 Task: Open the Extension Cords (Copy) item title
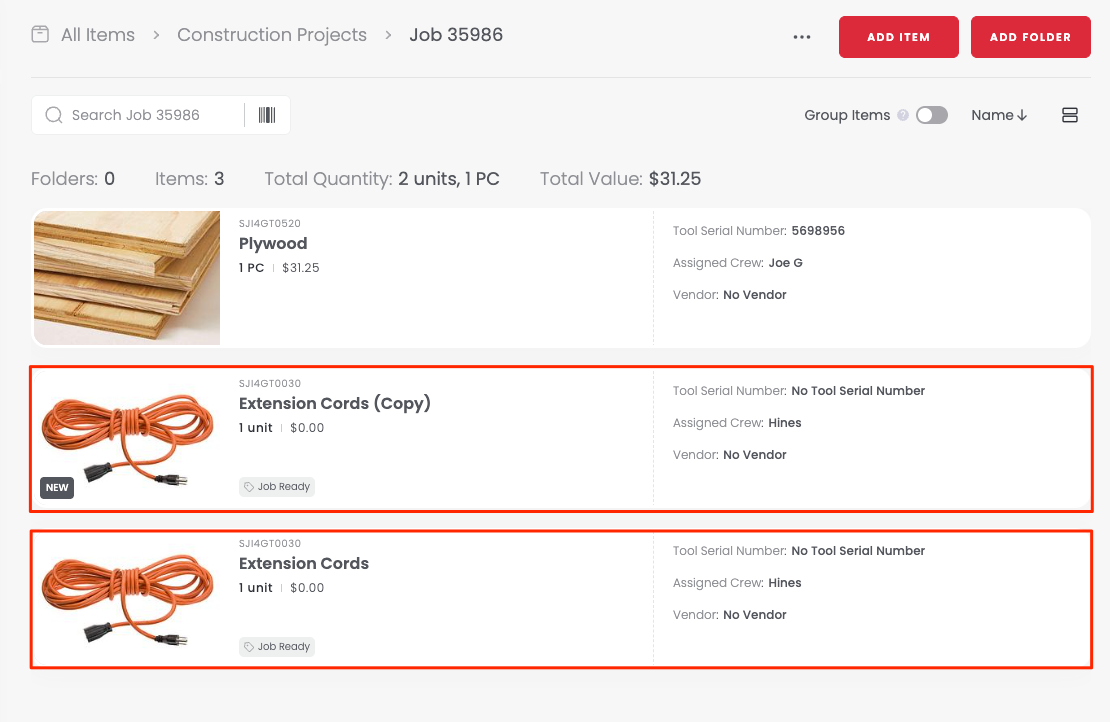pyautogui.click(x=334, y=404)
